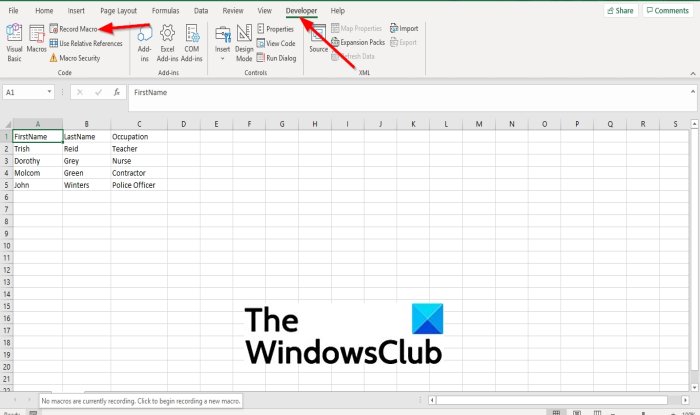Switch to the Insert tab
Viewport: 700px width, 415px height.
(x=76, y=10)
